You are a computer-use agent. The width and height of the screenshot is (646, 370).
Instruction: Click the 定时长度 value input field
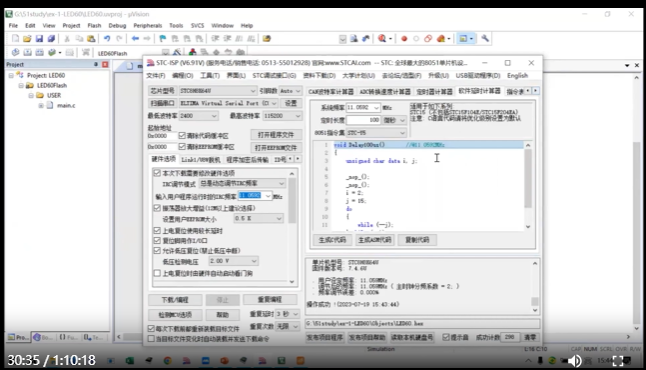(x=363, y=120)
